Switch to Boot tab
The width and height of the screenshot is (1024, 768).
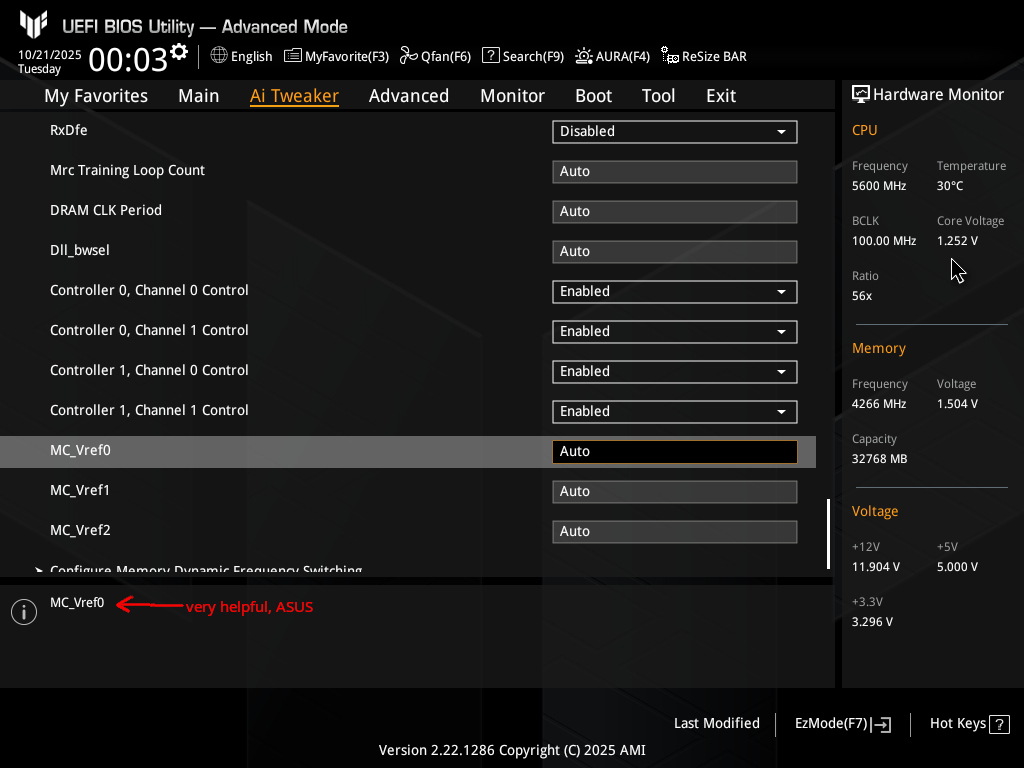click(593, 96)
